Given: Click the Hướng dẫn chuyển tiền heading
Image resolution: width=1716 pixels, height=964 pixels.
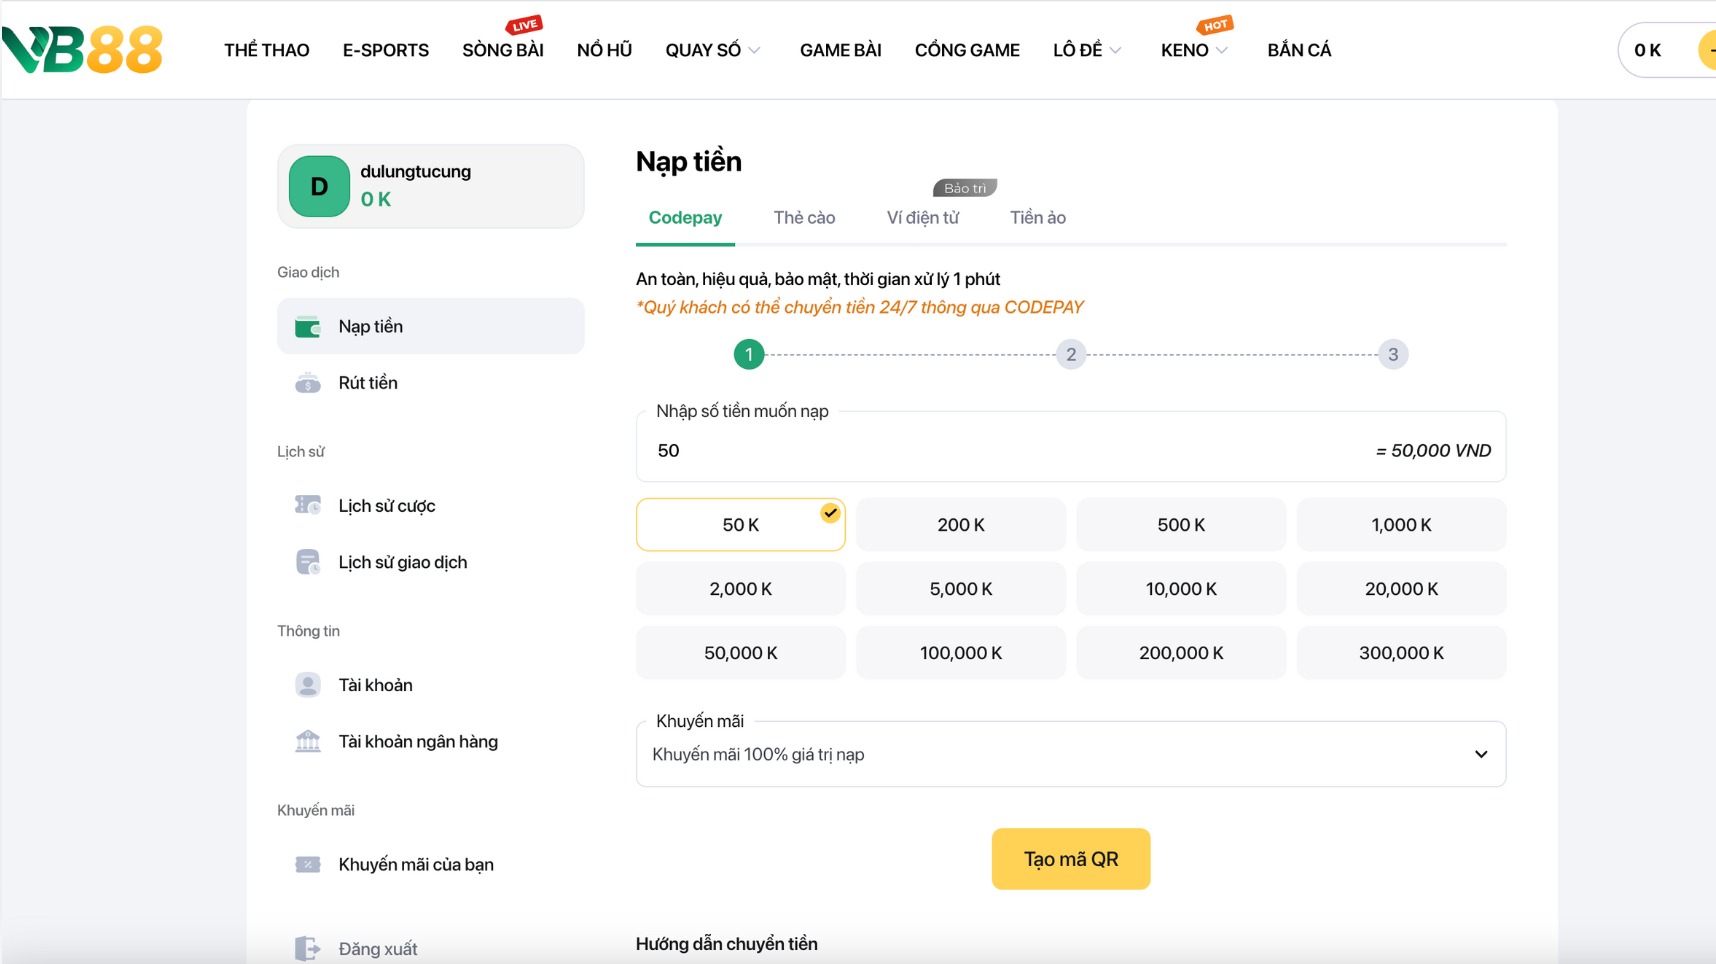Looking at the screenshot, I should pos(727,944).
